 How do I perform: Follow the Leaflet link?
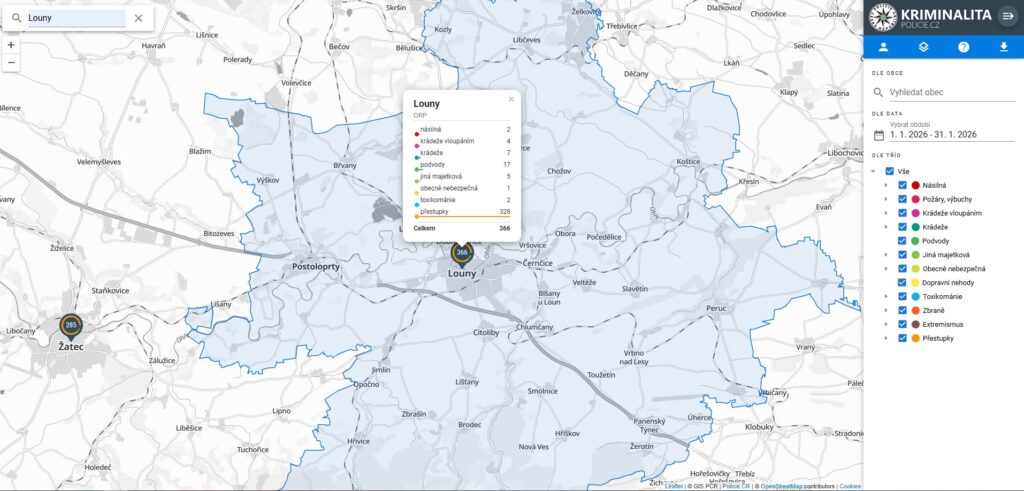tap(674, 486)
